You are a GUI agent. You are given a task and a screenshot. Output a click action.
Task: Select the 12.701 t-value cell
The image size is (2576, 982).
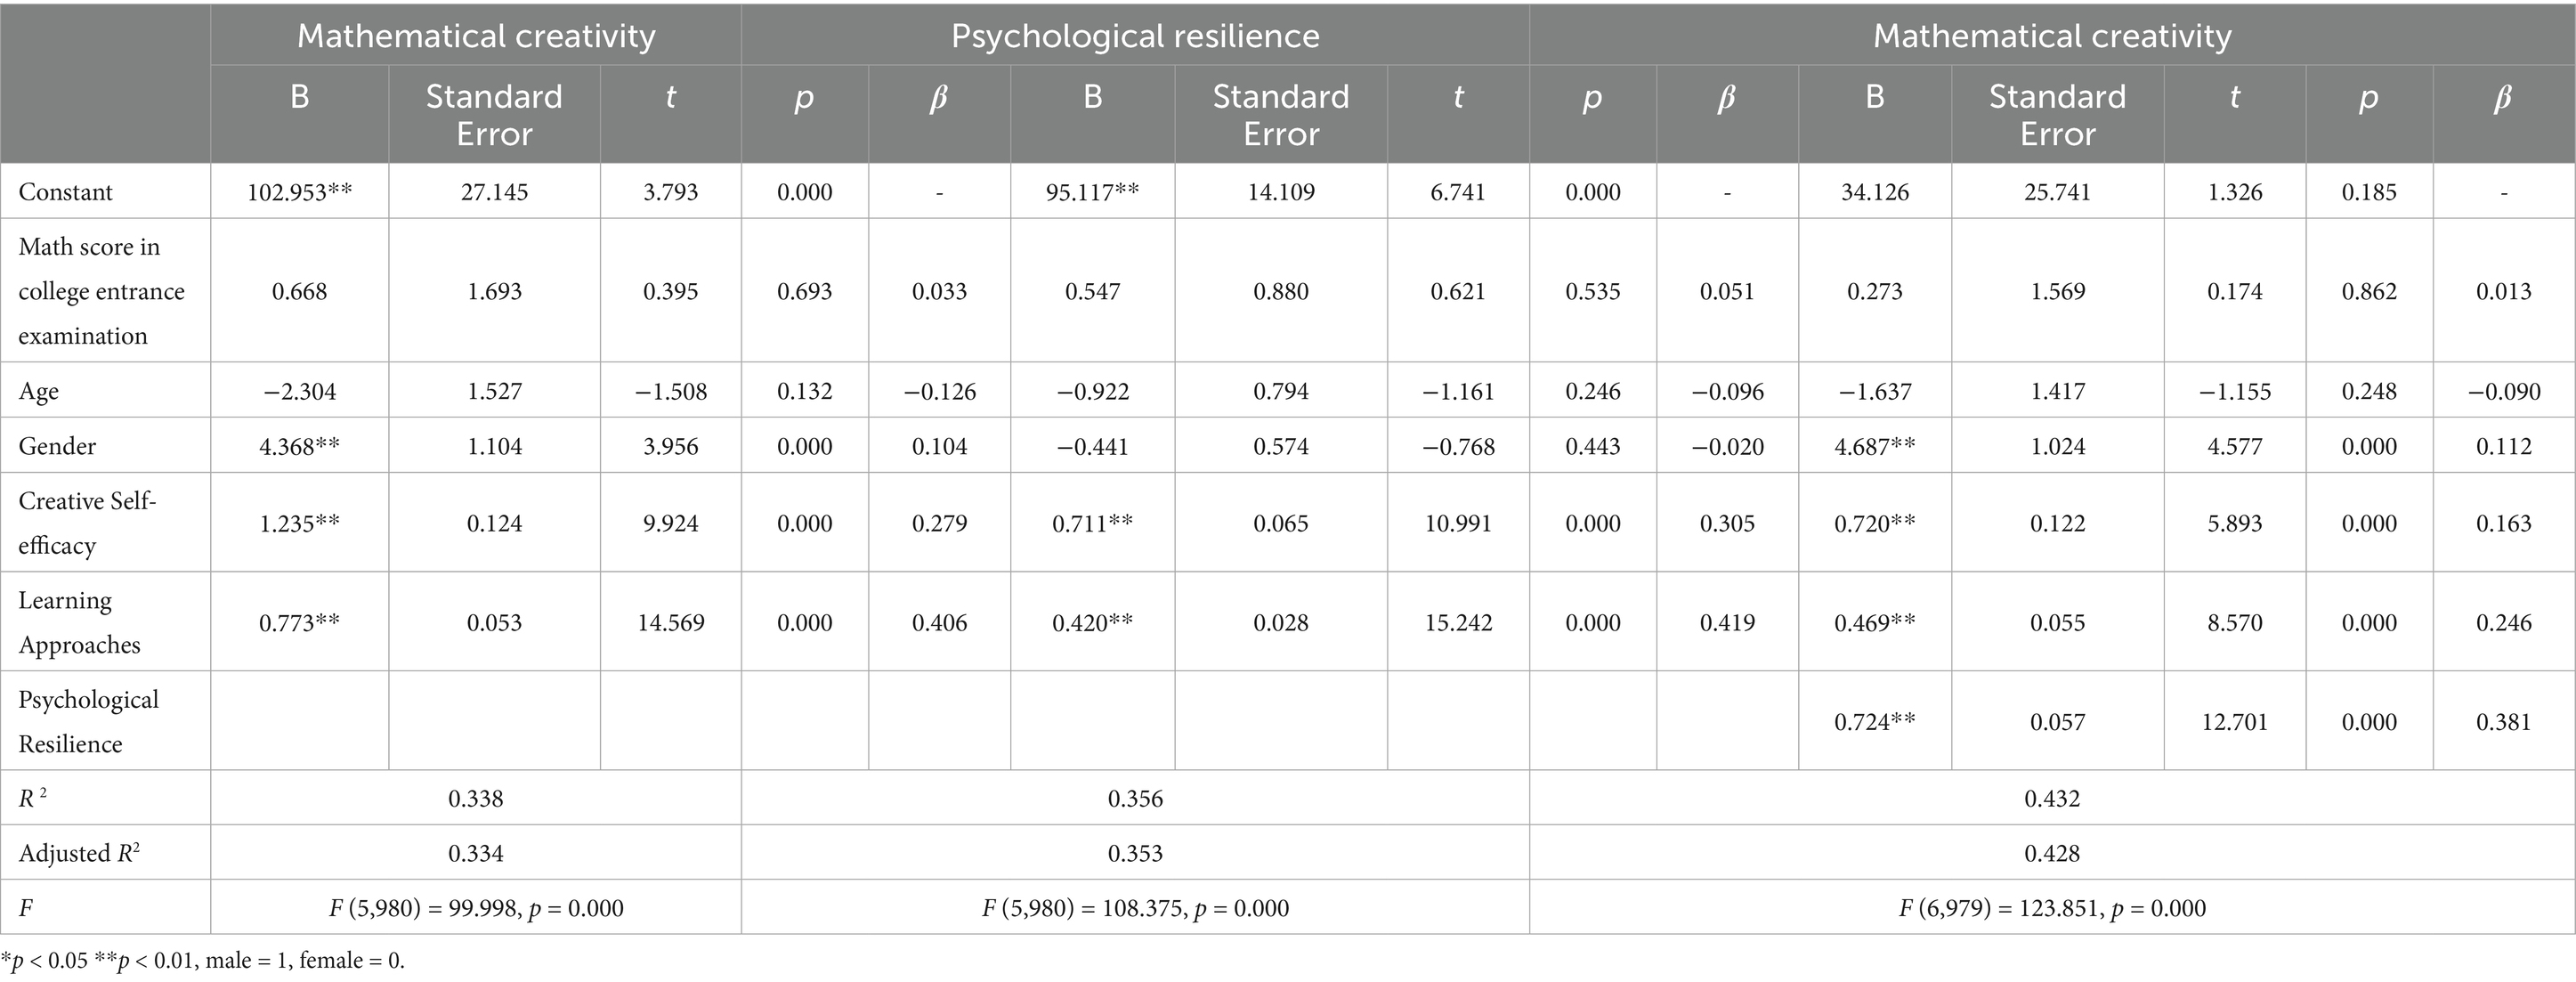[2234, 721]
